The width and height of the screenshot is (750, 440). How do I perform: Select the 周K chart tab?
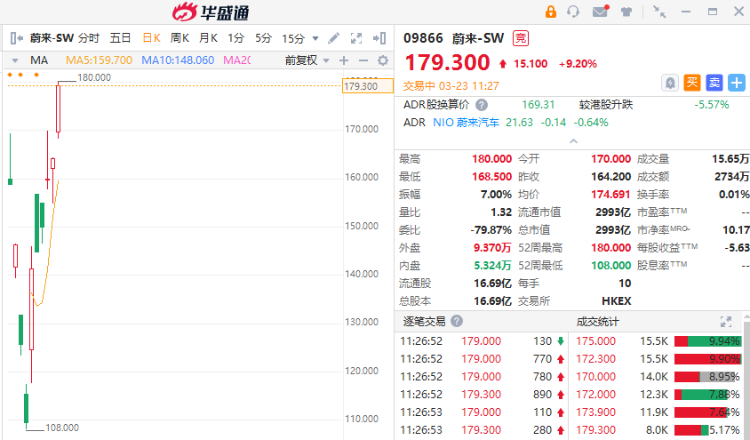pos(180,38)
